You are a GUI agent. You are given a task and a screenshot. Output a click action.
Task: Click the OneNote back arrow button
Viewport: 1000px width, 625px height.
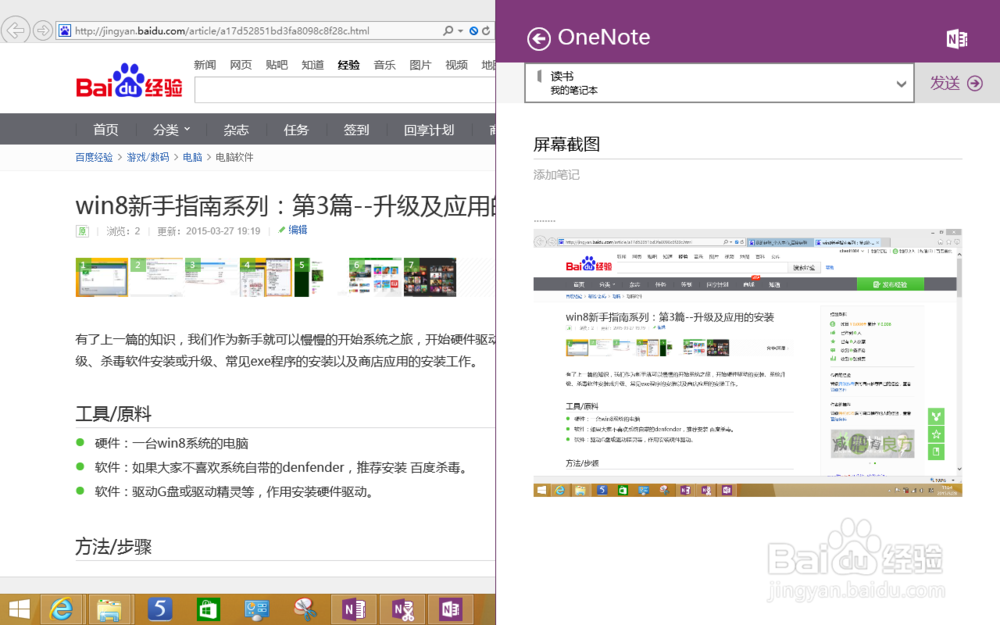[539, 38]
